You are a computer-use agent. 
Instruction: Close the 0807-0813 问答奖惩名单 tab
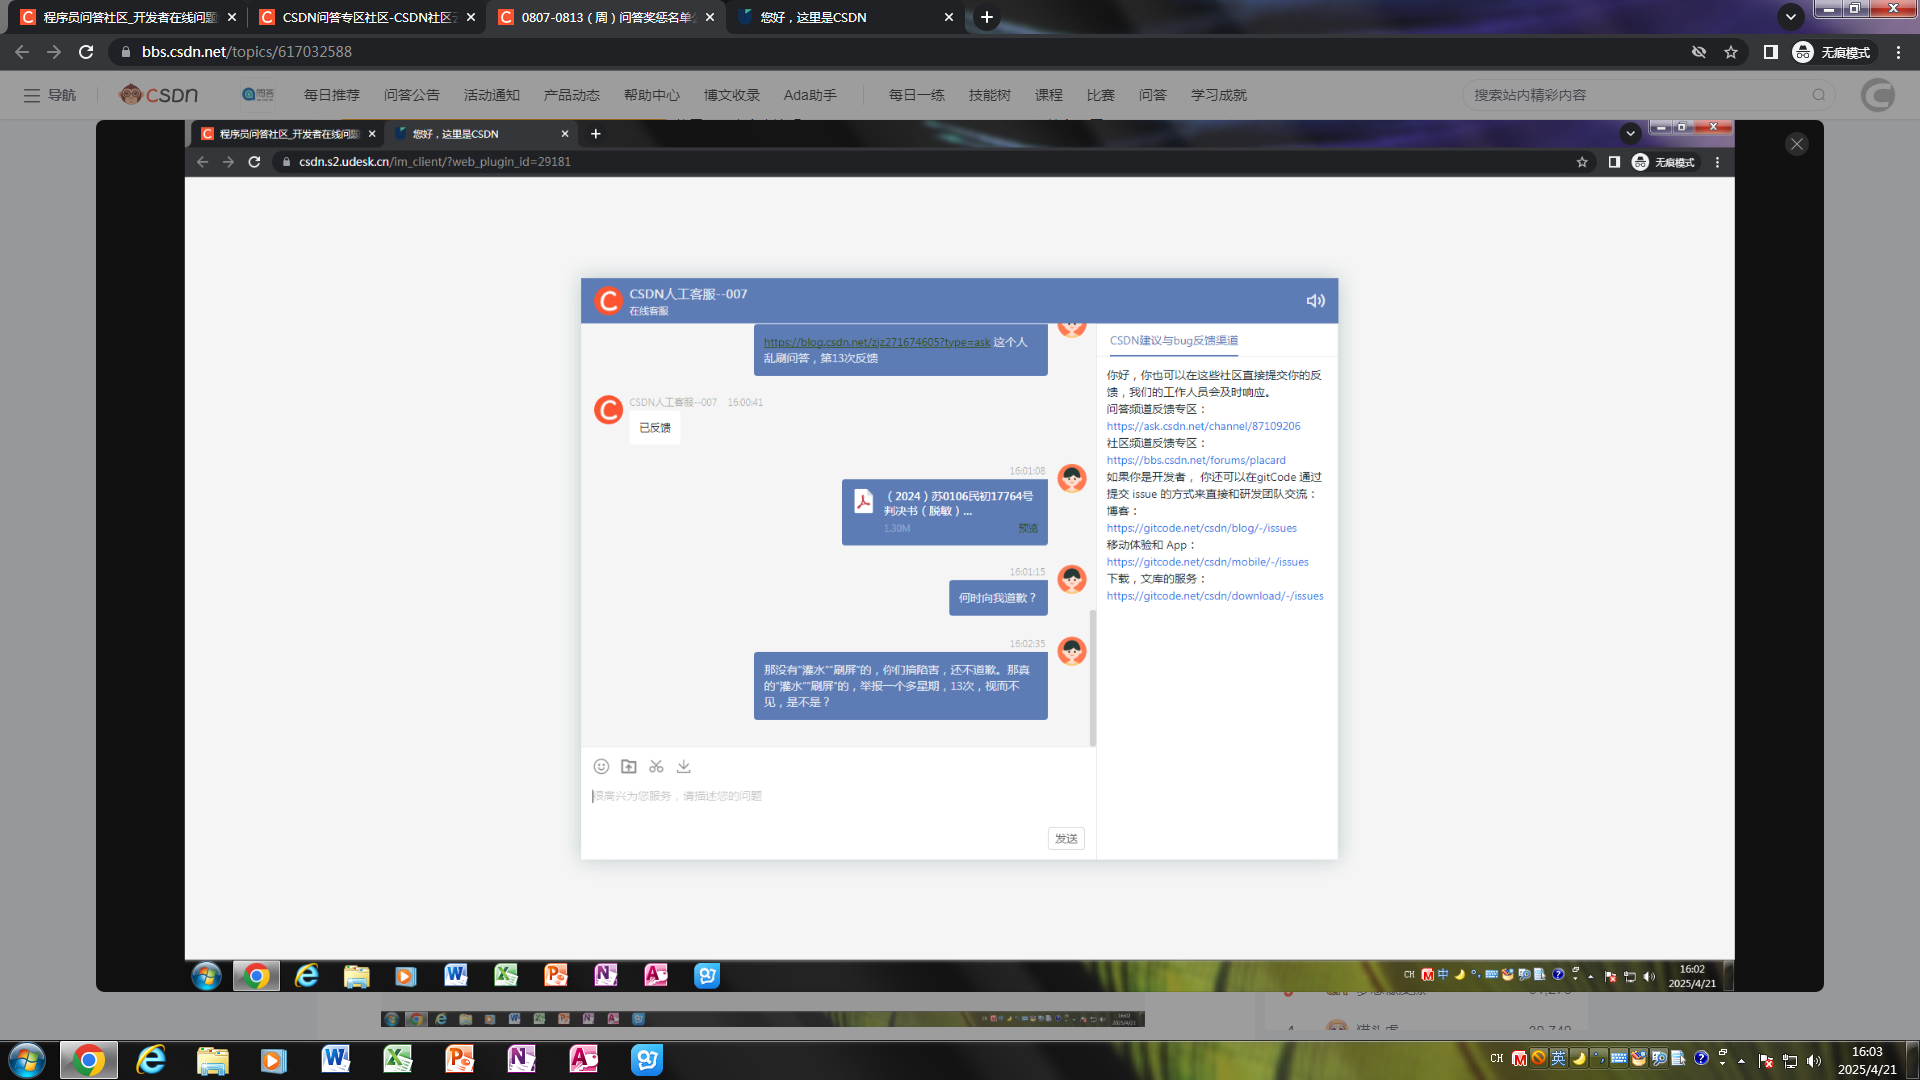click(x=710, y=17)
